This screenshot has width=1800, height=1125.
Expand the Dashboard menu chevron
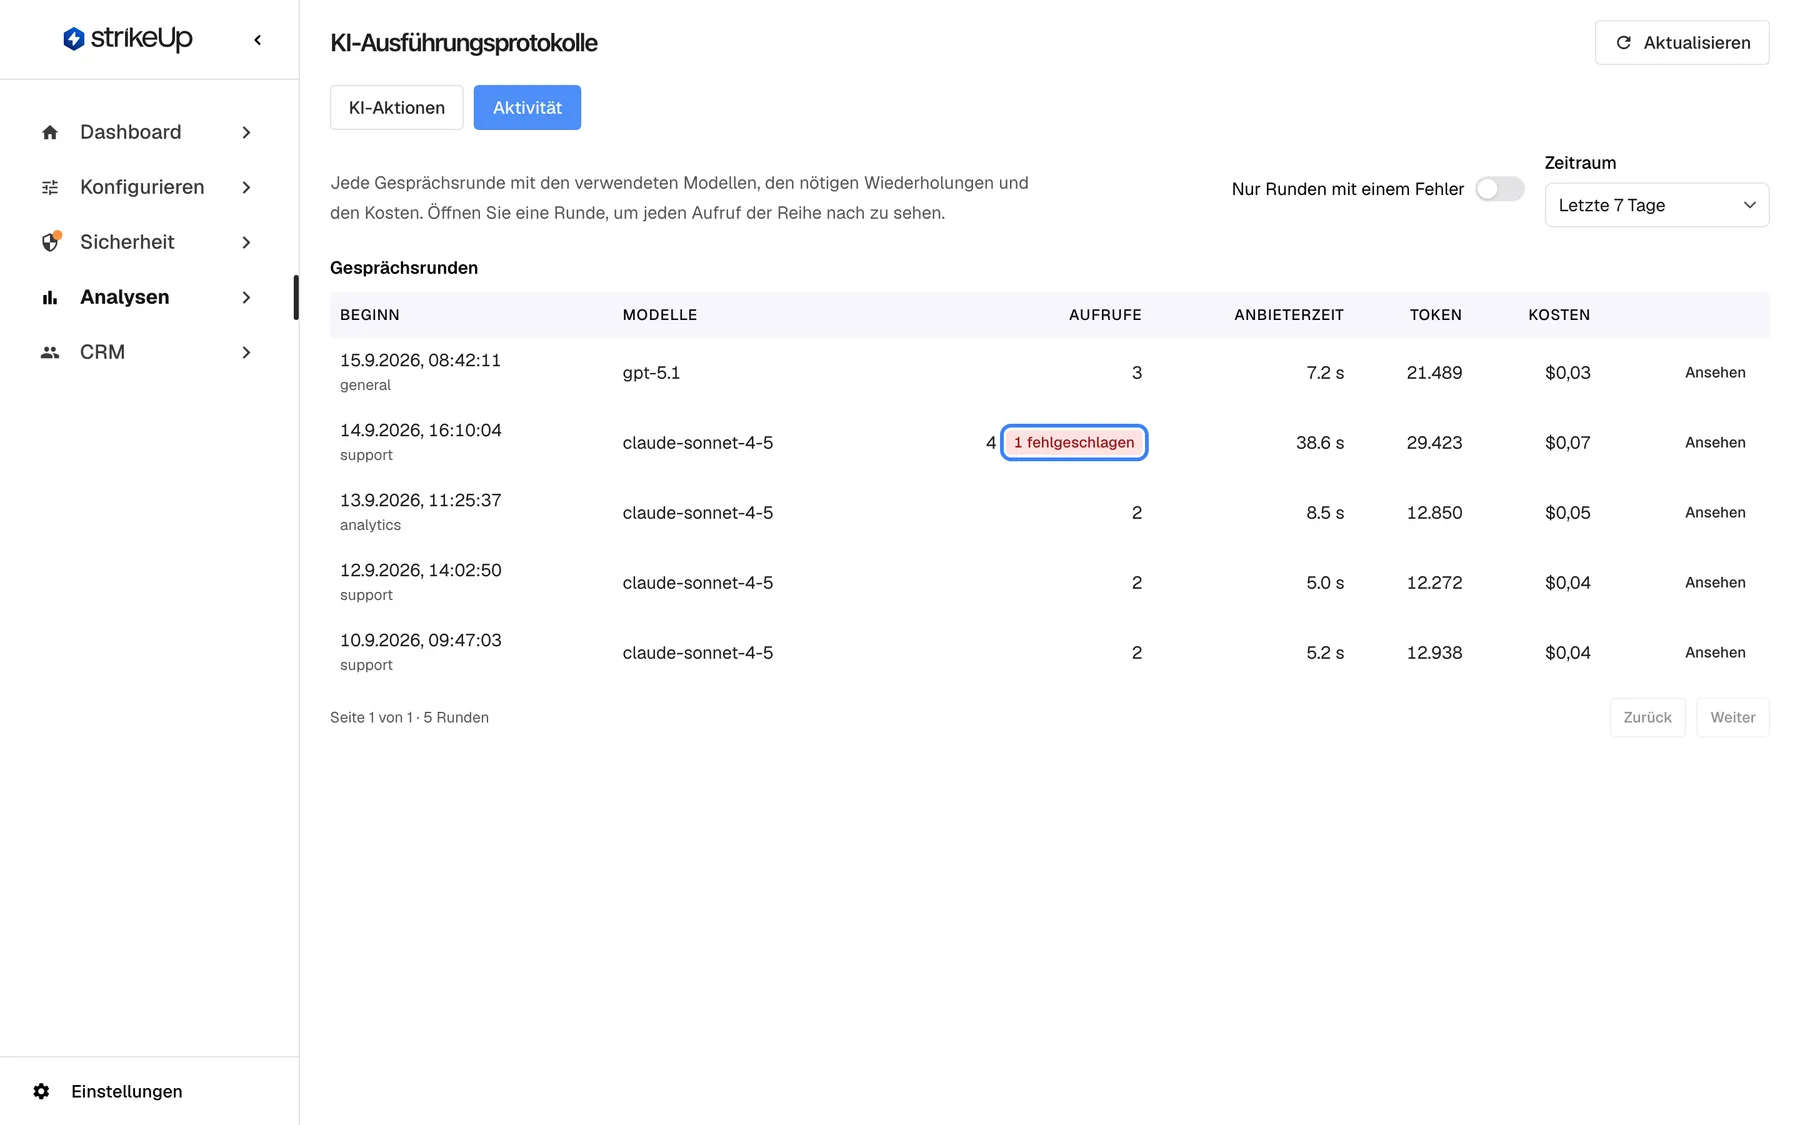(x=246, y=132)
